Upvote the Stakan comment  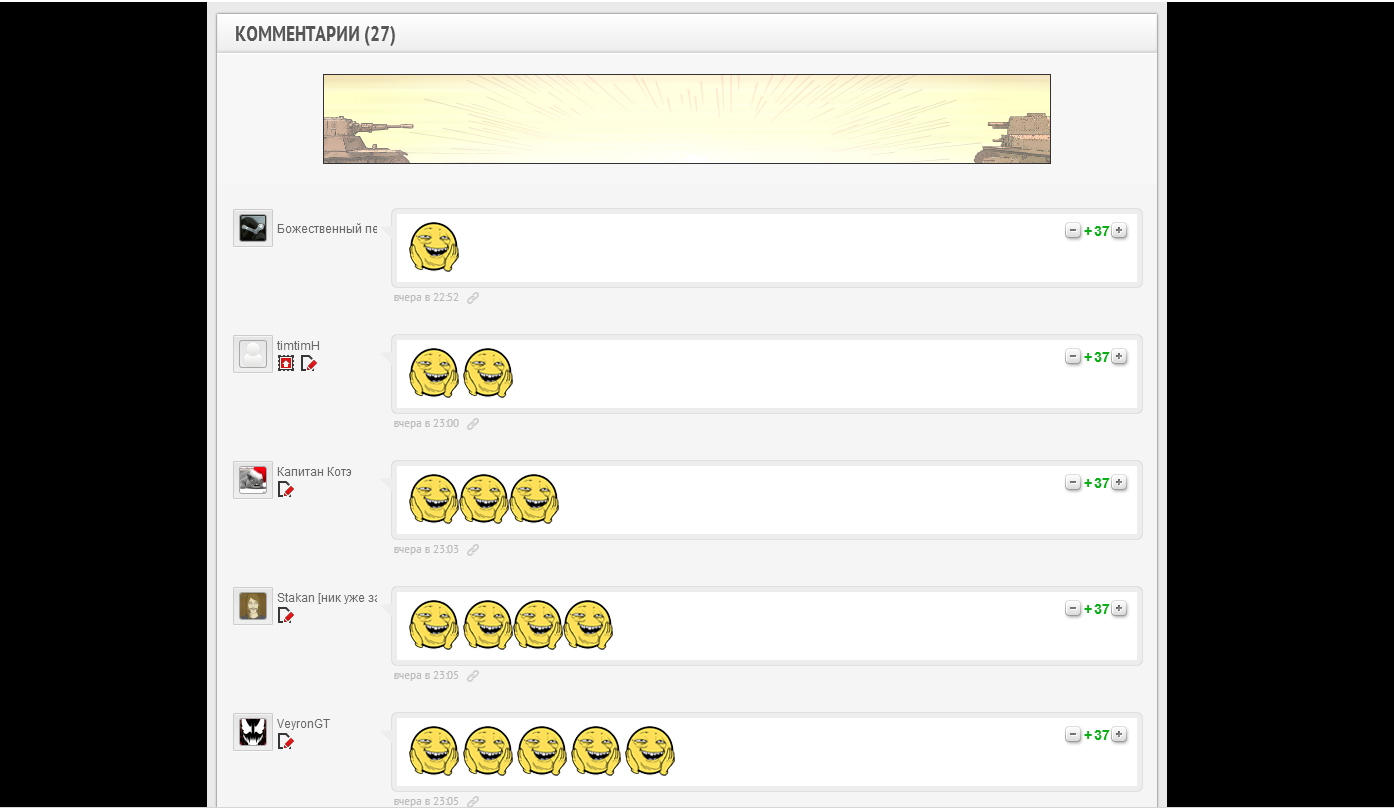click(1119, 609)
